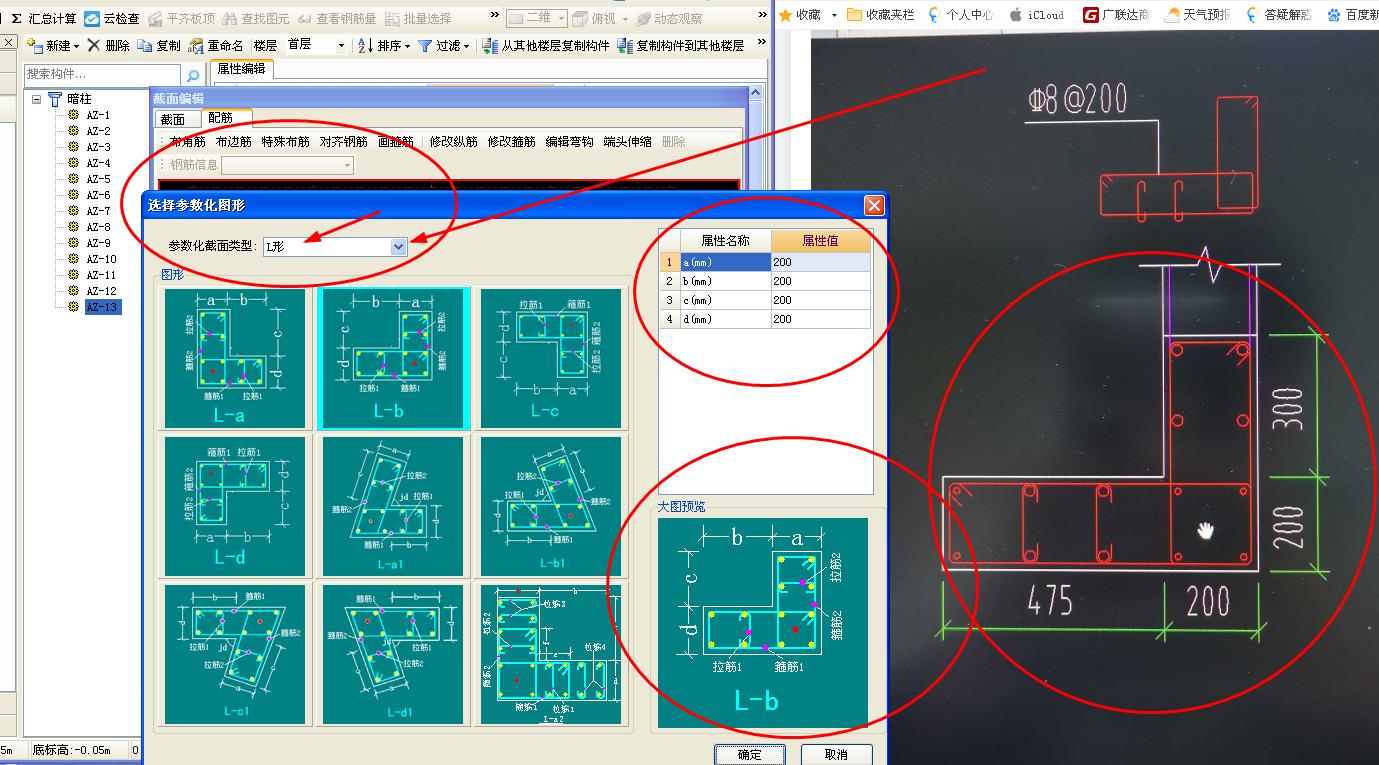
Task: Select AZ-13 in the tree
Action: click(x=103, y=307)
